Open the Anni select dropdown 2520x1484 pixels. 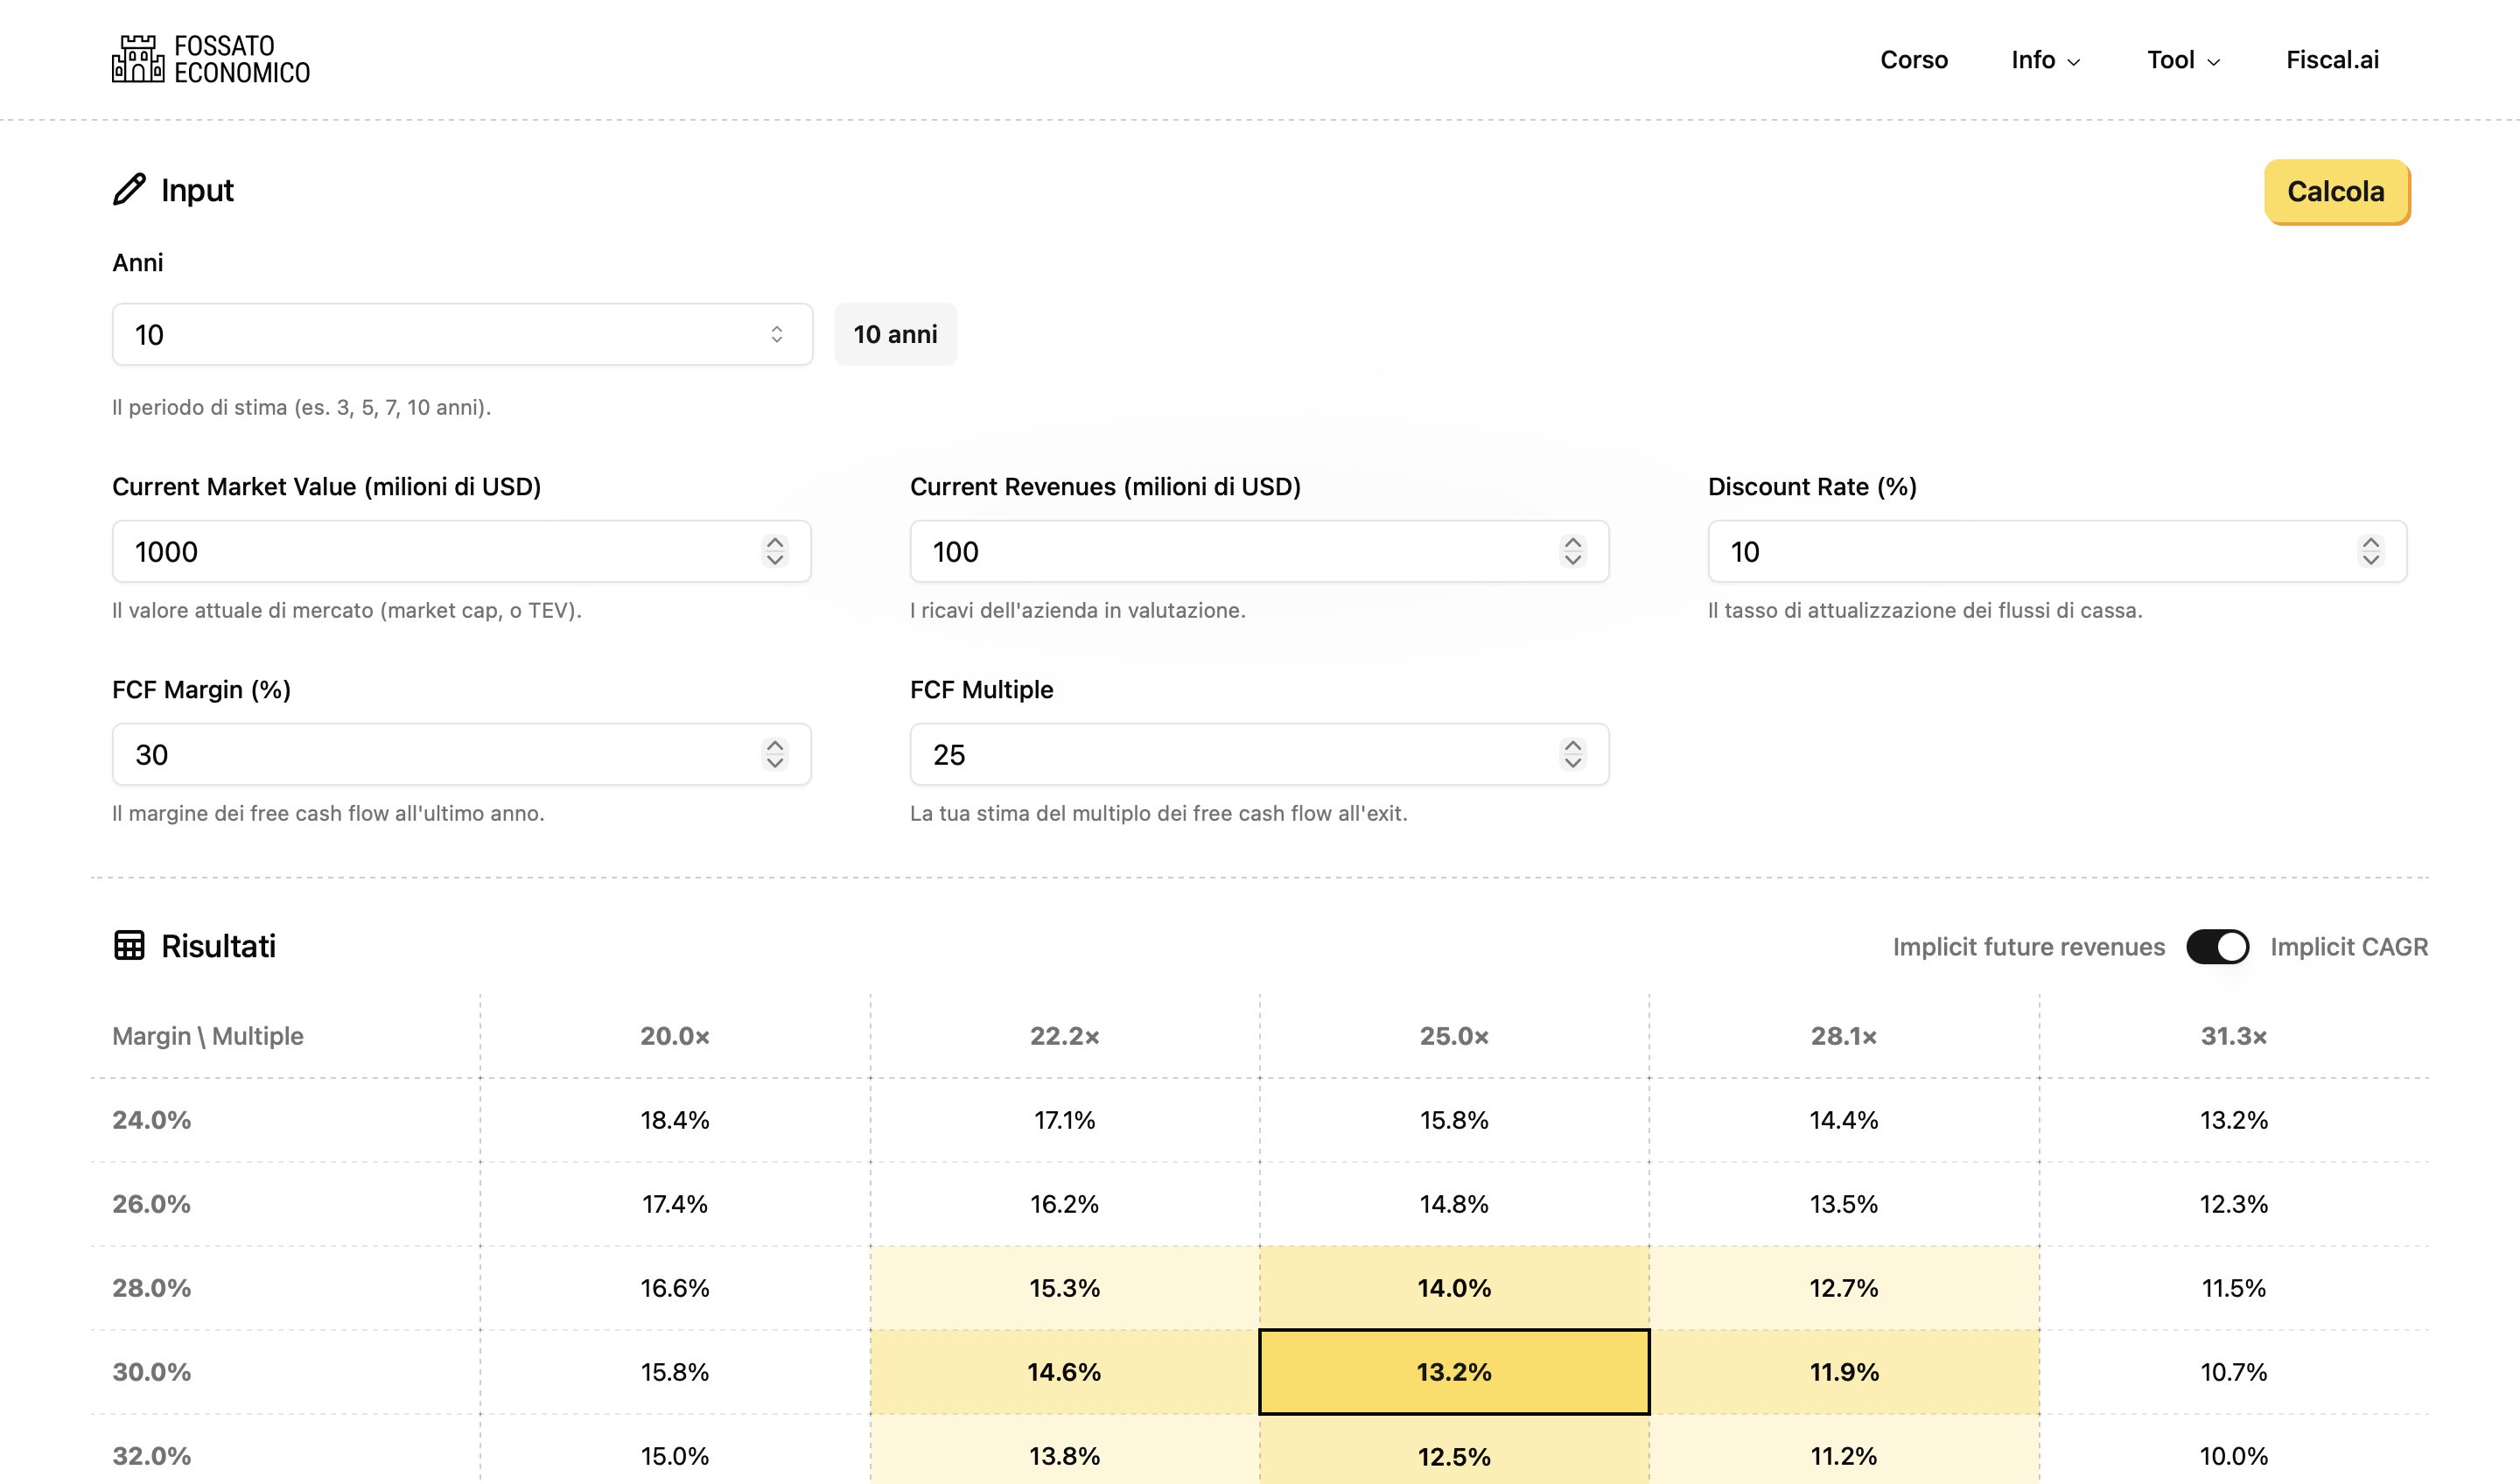point(462,334)
